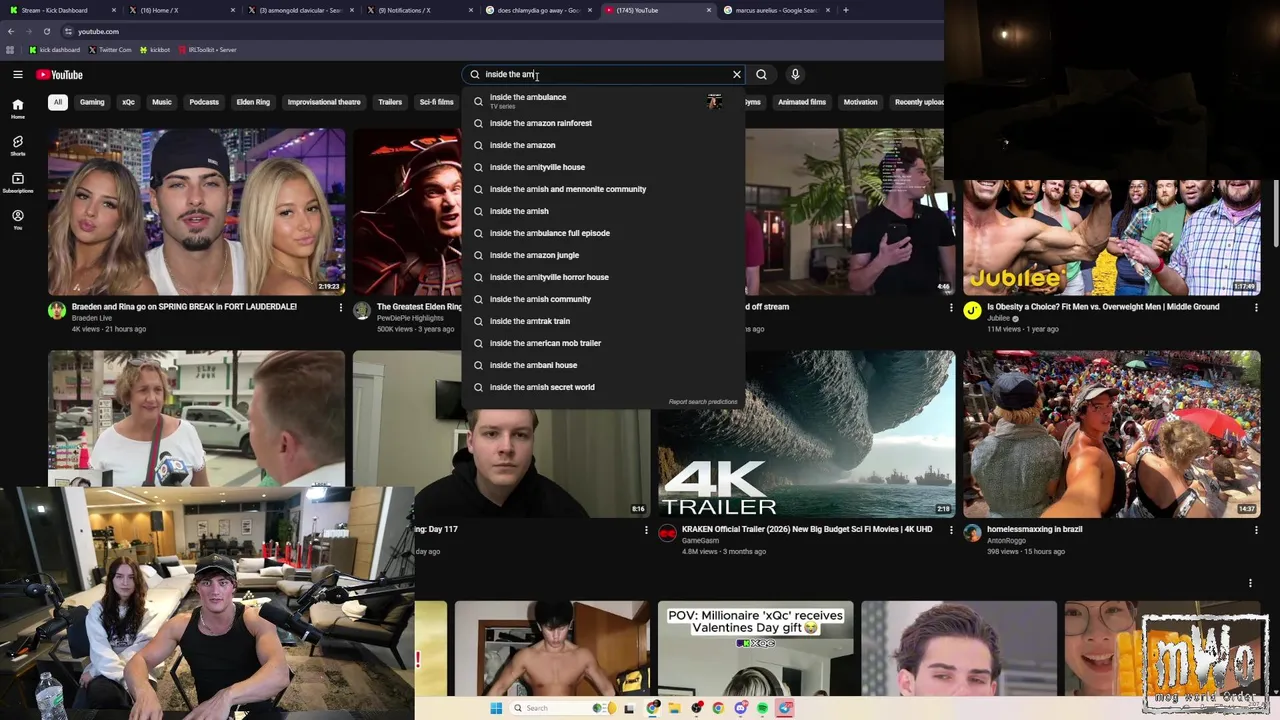Open menu for Braeden and Rina video
The height and width of the screenshot is (720, 1280).
pos(340,308)
